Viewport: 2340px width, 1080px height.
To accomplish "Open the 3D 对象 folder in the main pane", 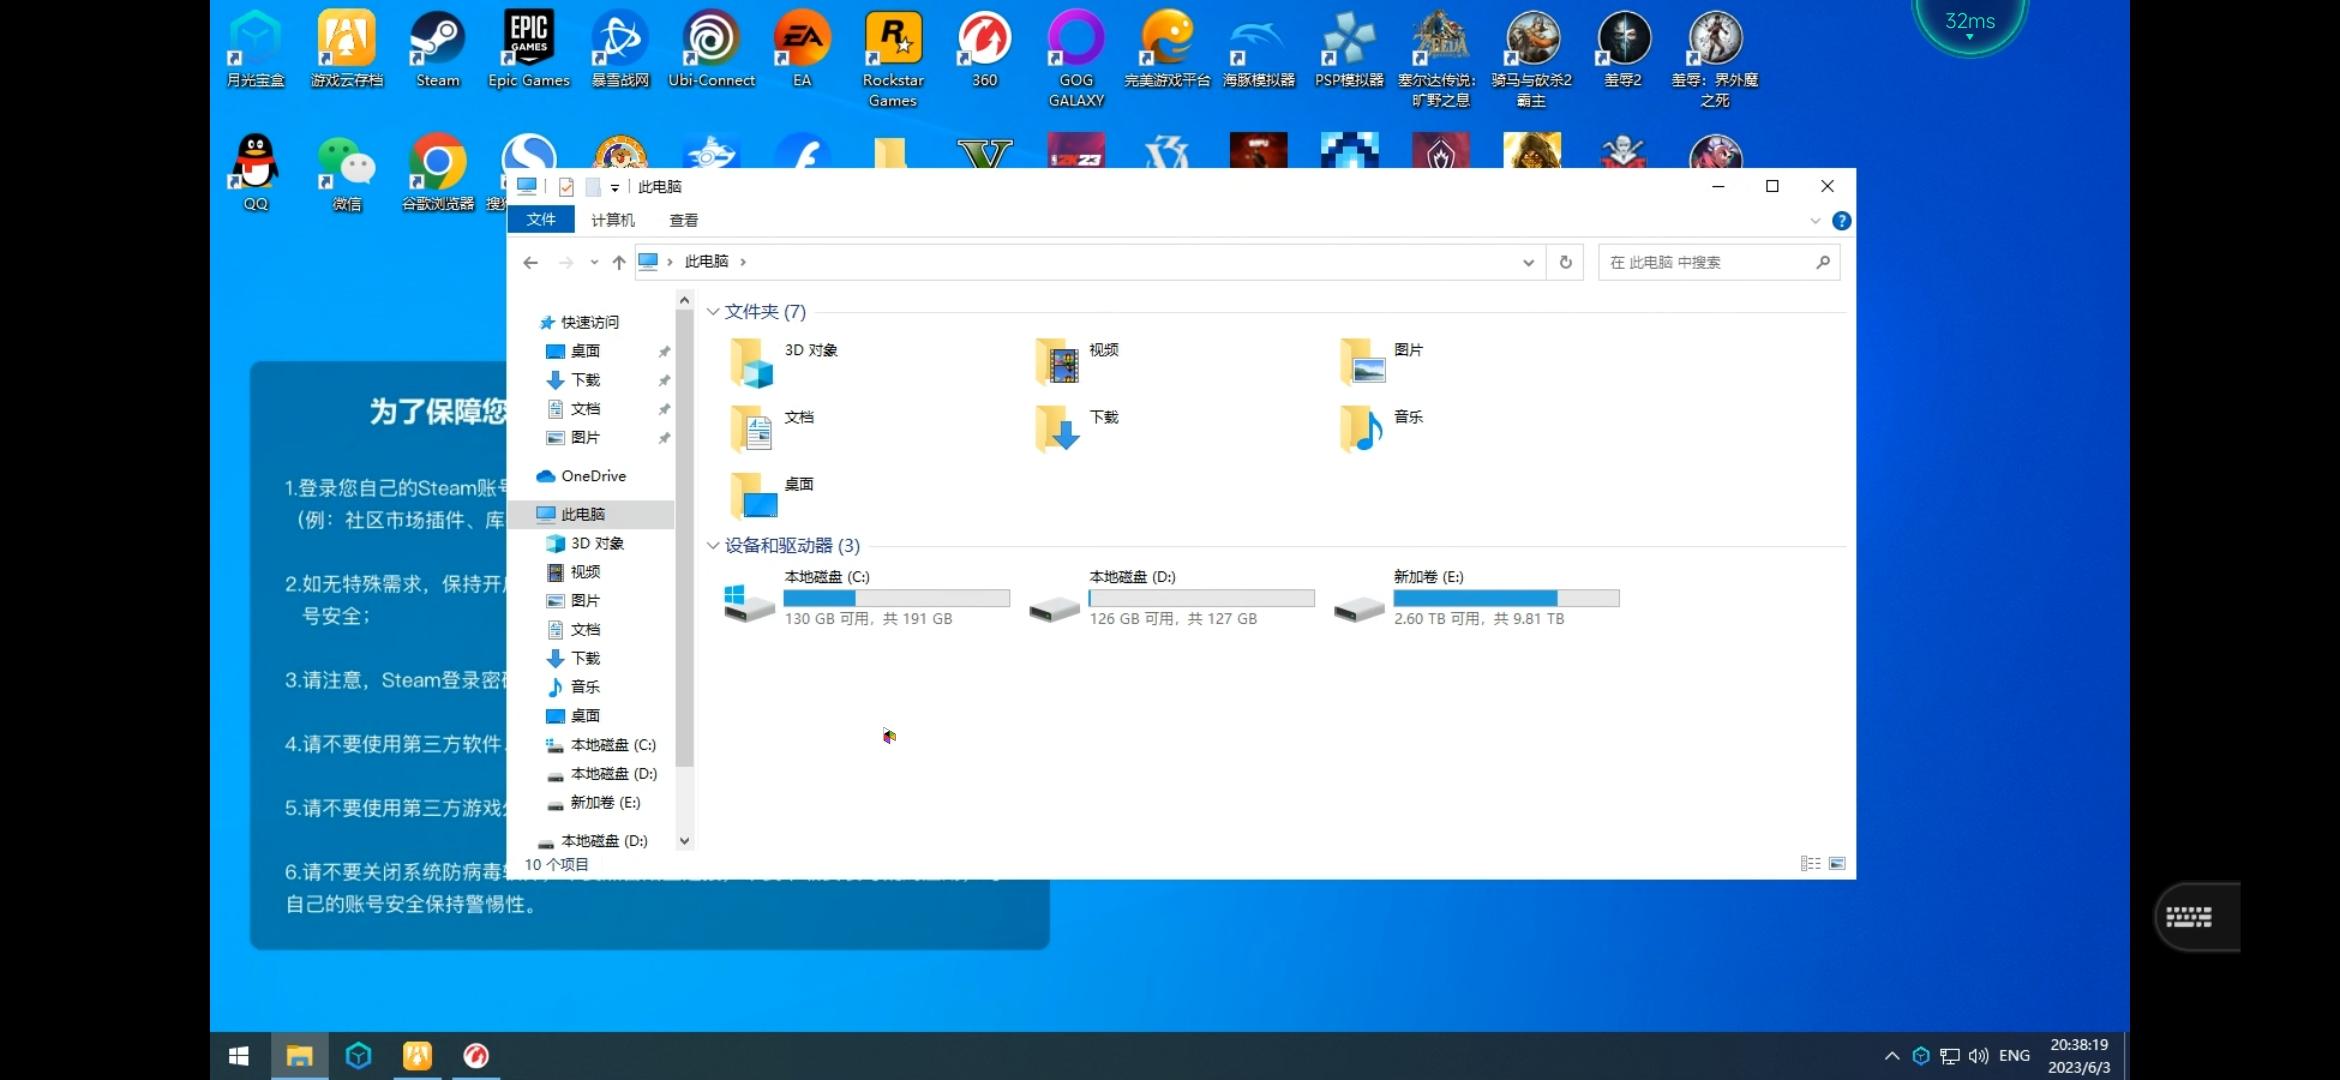I will (x=785, y=362).
